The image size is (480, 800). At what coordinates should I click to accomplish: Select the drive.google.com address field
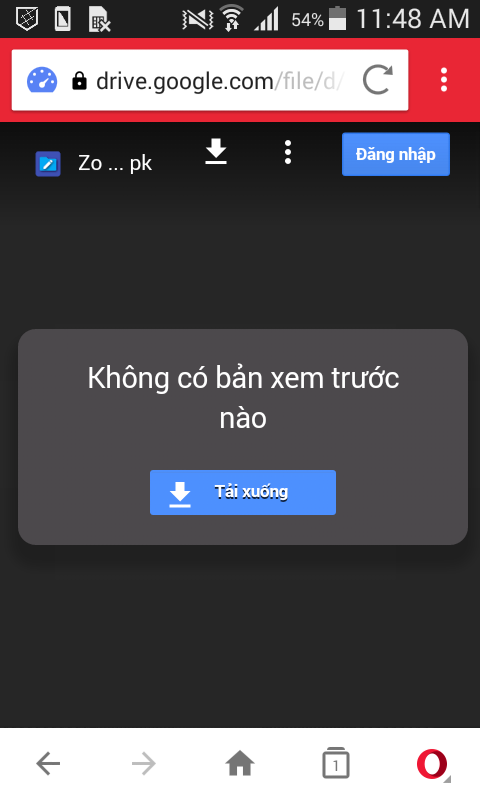pyautogui.click(x=210, y=80)
